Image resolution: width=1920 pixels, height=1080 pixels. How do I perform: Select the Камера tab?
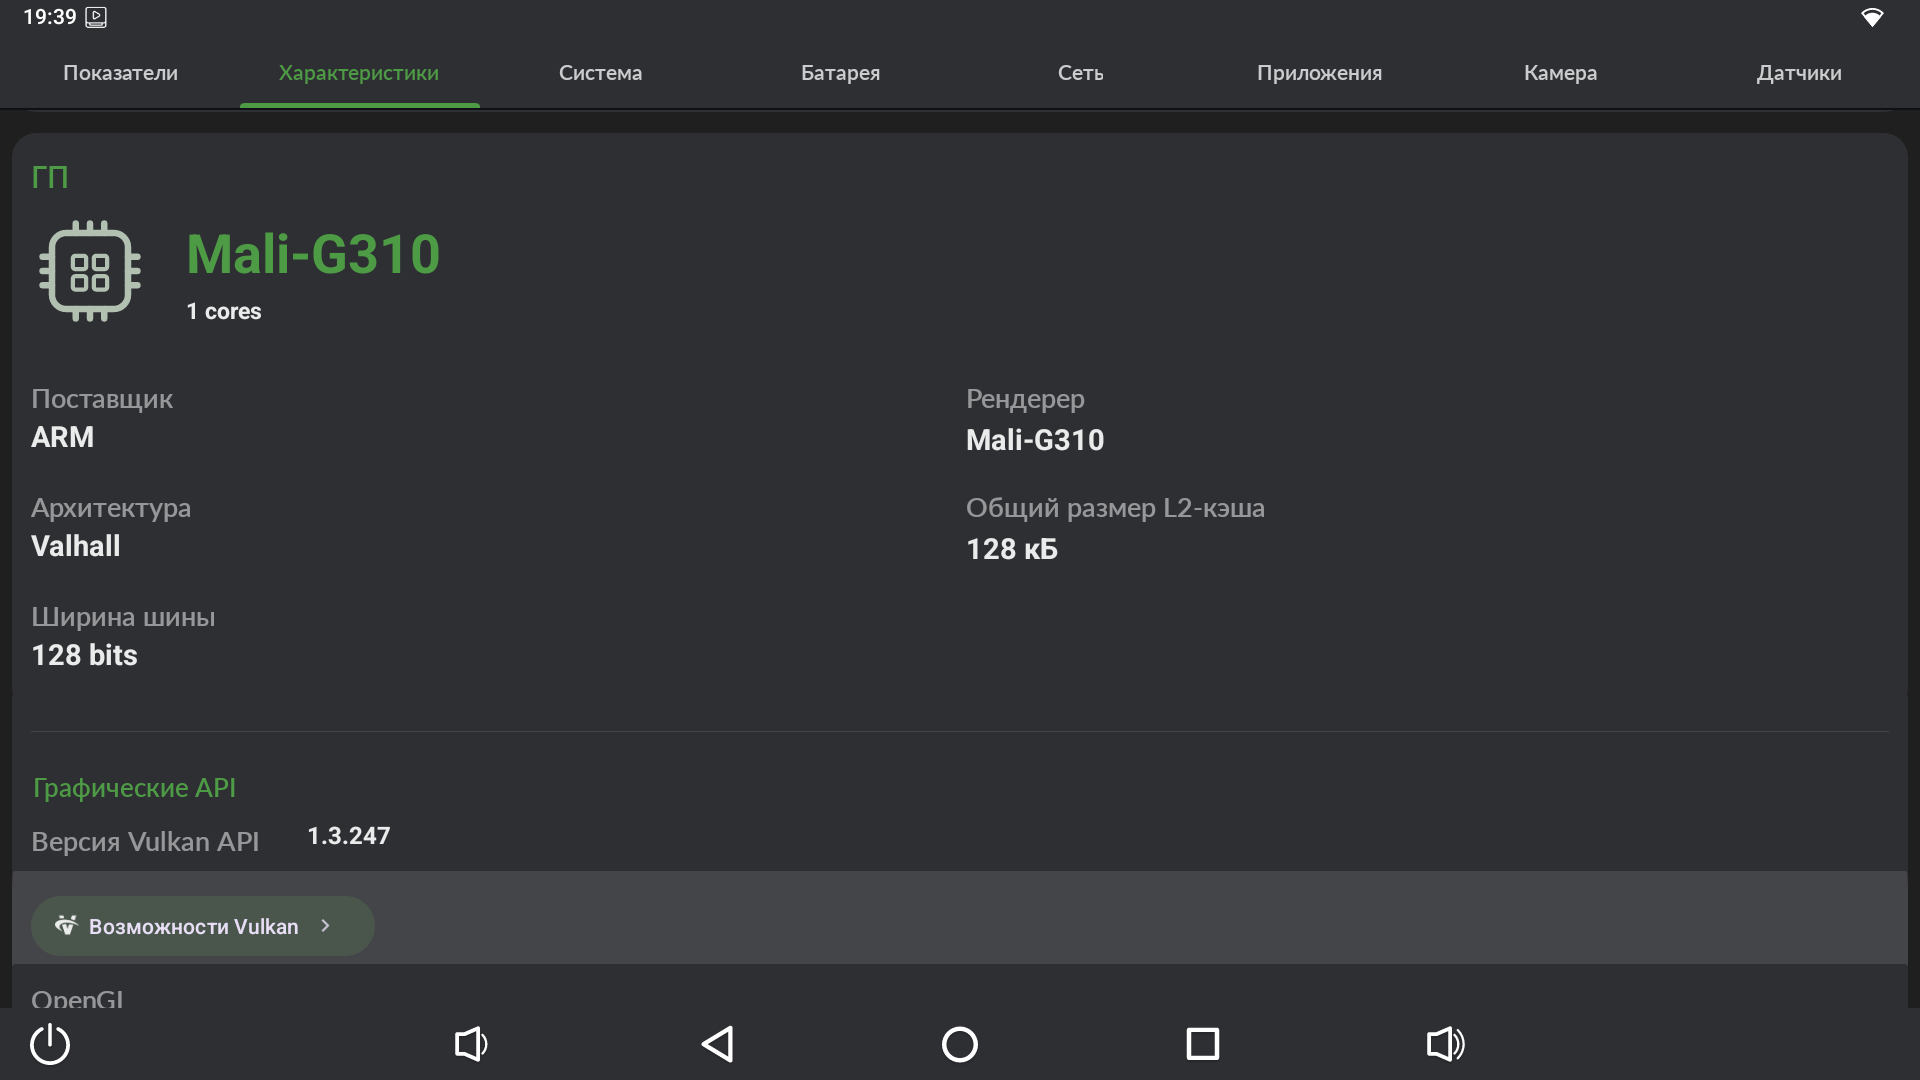pos(1560,73)
